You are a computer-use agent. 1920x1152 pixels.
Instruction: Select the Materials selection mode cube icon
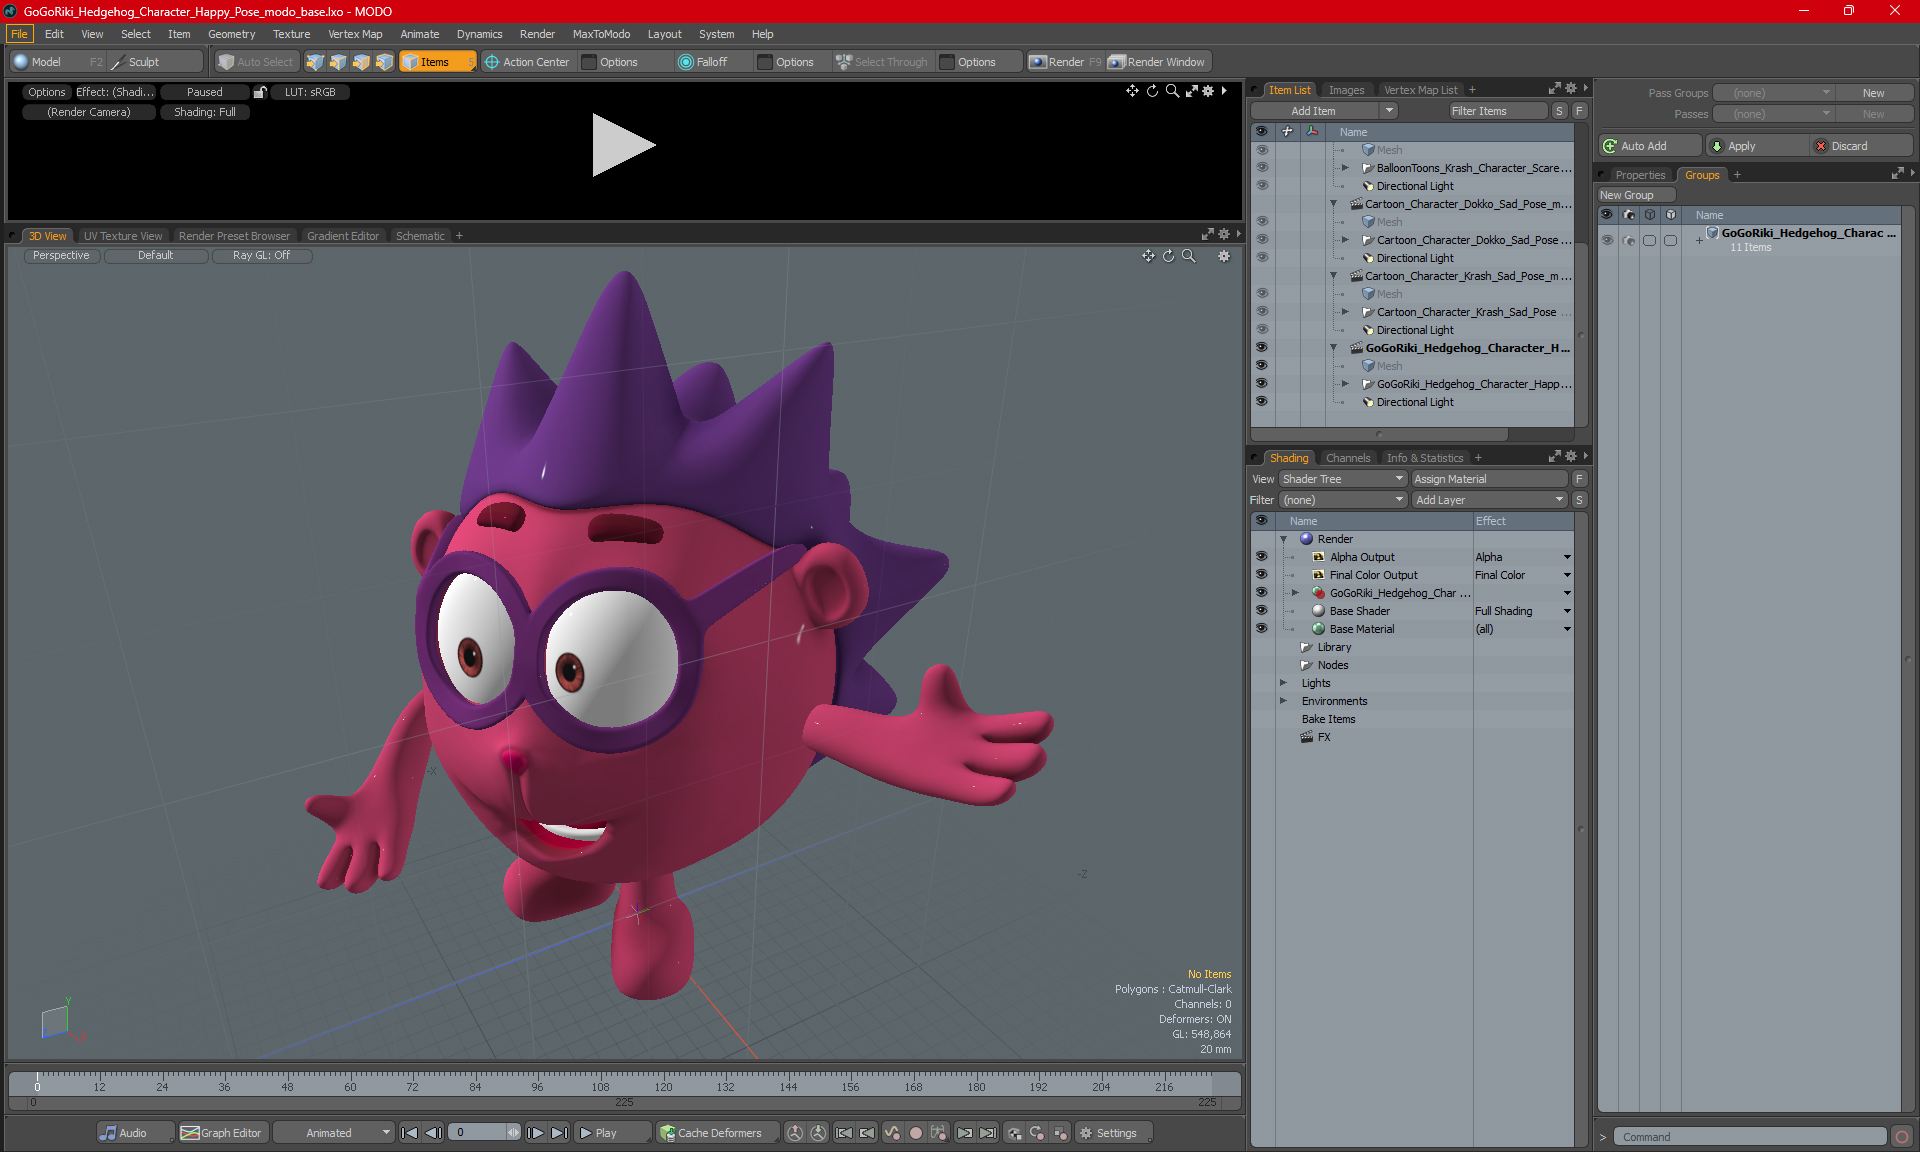tap(384, 62)
